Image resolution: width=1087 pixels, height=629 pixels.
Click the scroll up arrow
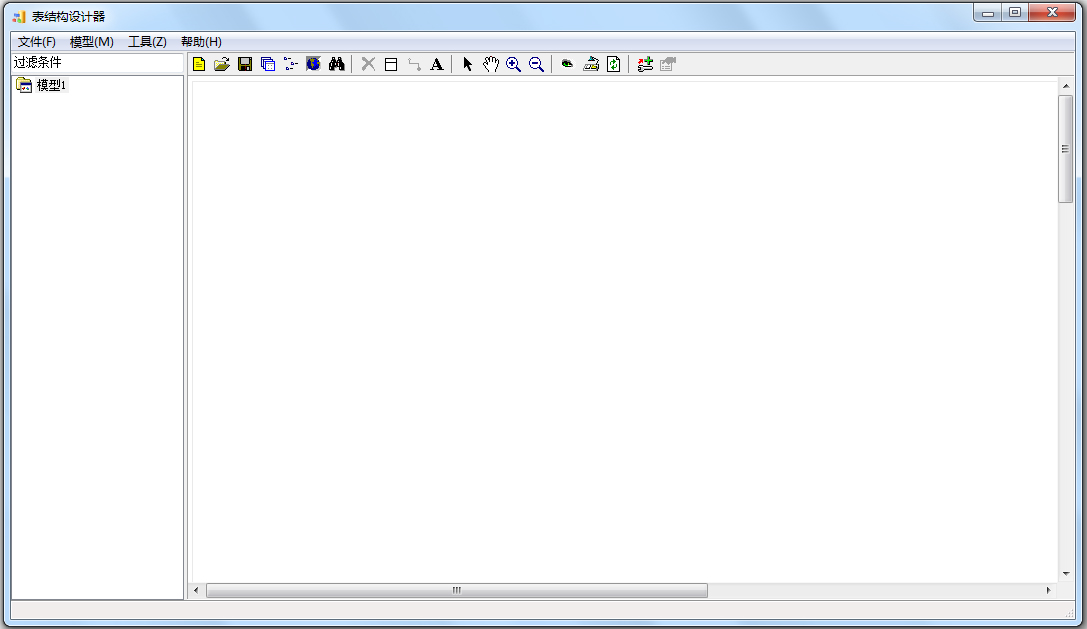click(1066, 87)
